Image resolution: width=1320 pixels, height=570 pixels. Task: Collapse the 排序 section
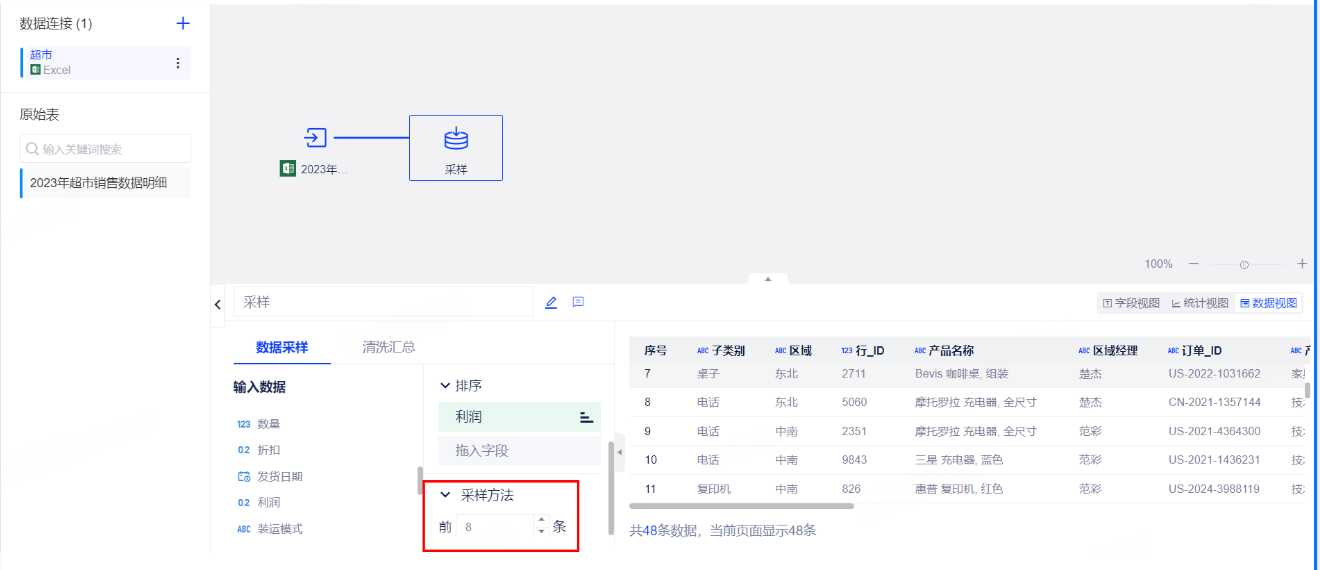(445, 385)
